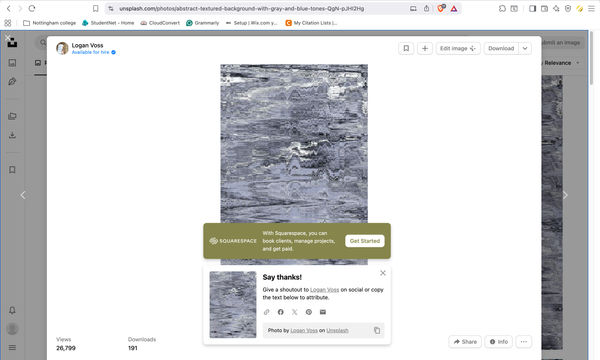
Task: Save photo with bookmark button
Action: (x=406, y=48)
